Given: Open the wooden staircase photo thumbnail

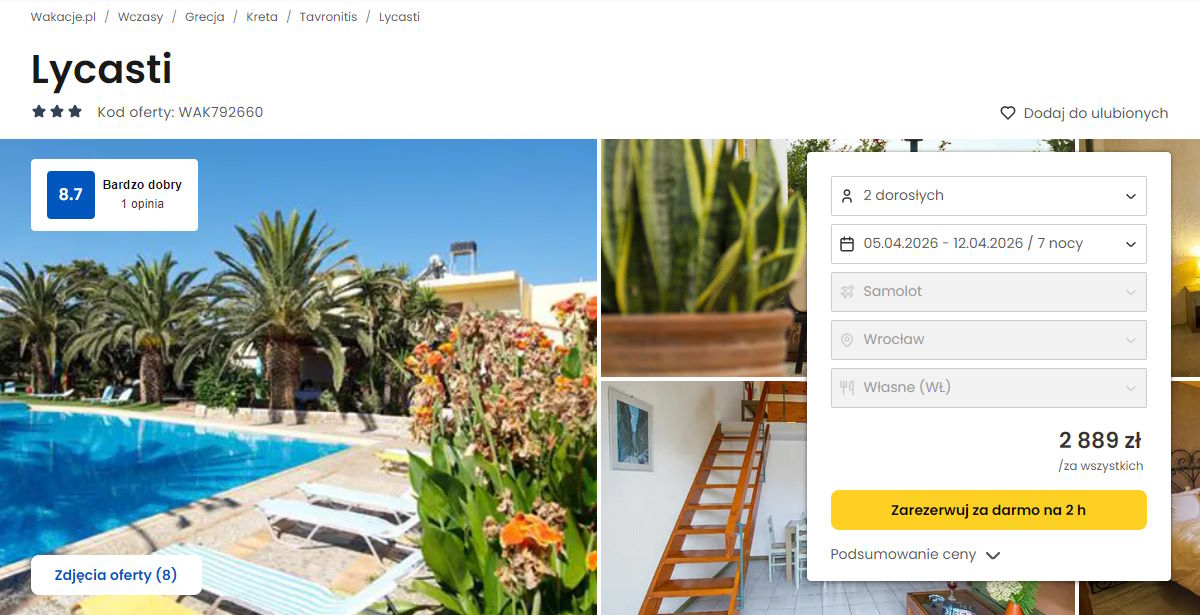Looking at the screenshot, I should 702,498.
